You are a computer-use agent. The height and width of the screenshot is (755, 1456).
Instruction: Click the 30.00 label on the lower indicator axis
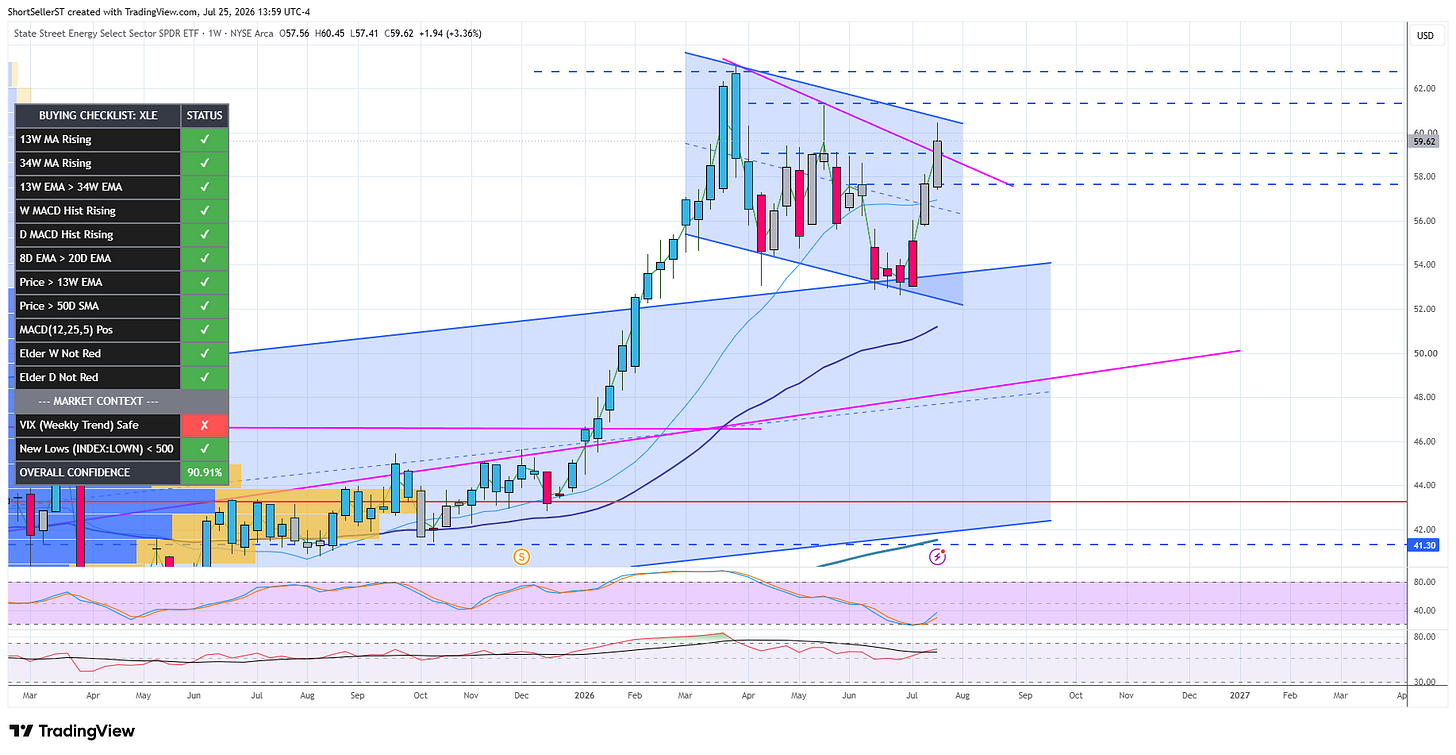(1423, 682)
